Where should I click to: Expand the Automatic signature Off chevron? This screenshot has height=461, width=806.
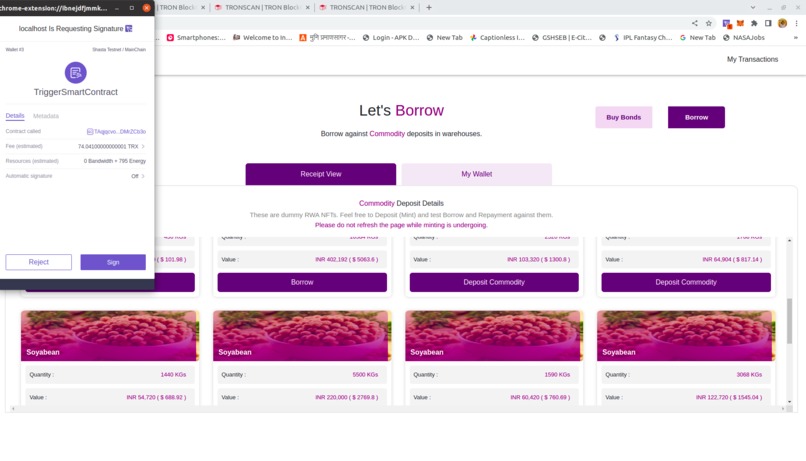143,176
